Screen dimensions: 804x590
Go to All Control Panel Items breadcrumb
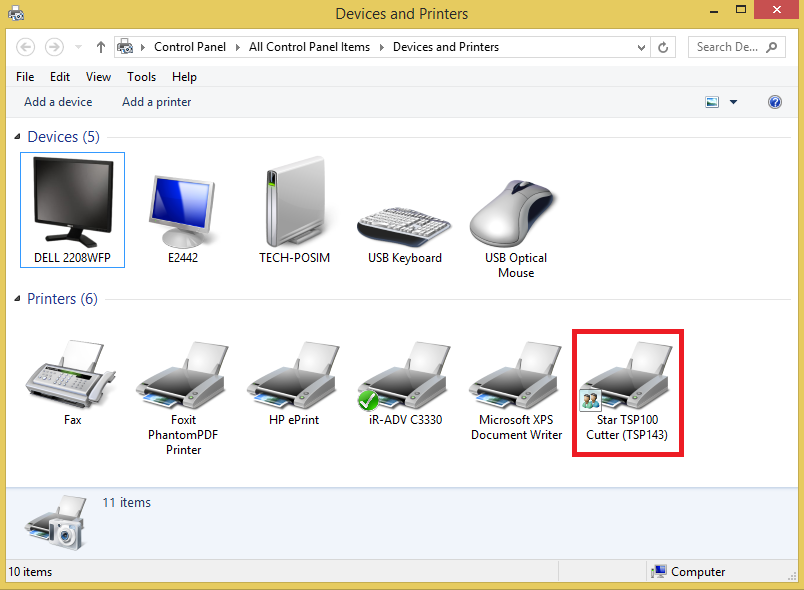[x=309, y=47]
